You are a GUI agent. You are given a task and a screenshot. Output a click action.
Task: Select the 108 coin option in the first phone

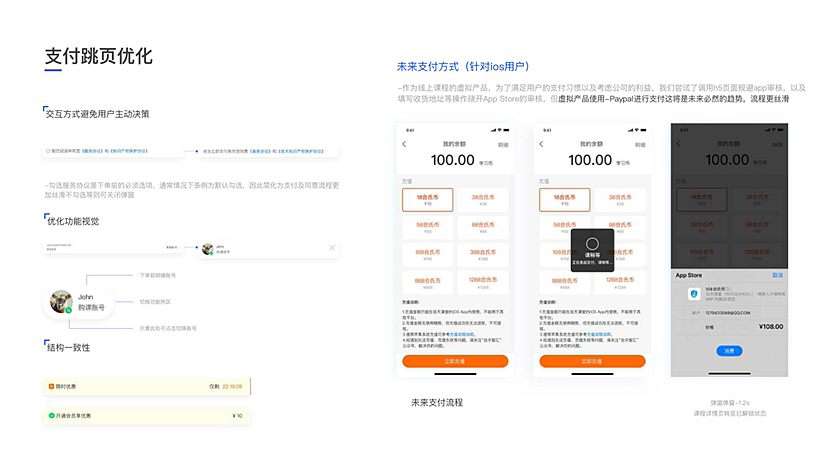(x=427, y=255)
